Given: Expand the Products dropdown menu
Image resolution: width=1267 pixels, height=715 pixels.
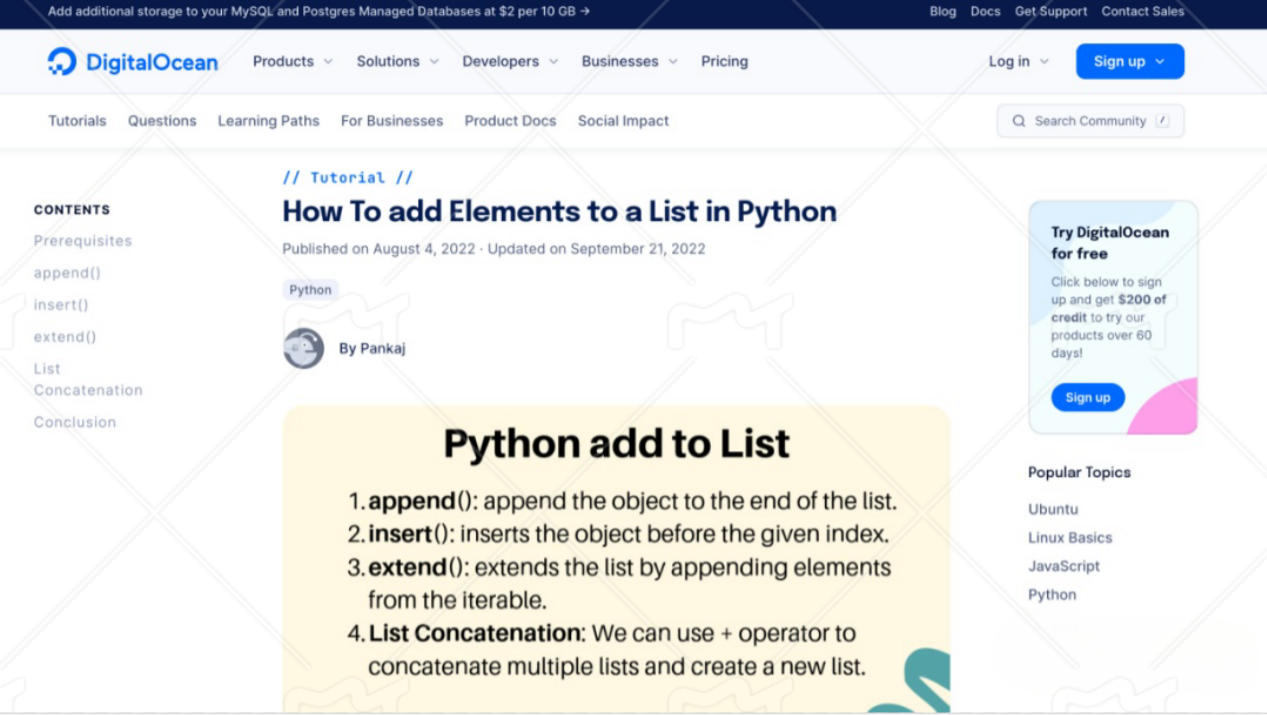Looking at the screenshot, I should [292, 61].
